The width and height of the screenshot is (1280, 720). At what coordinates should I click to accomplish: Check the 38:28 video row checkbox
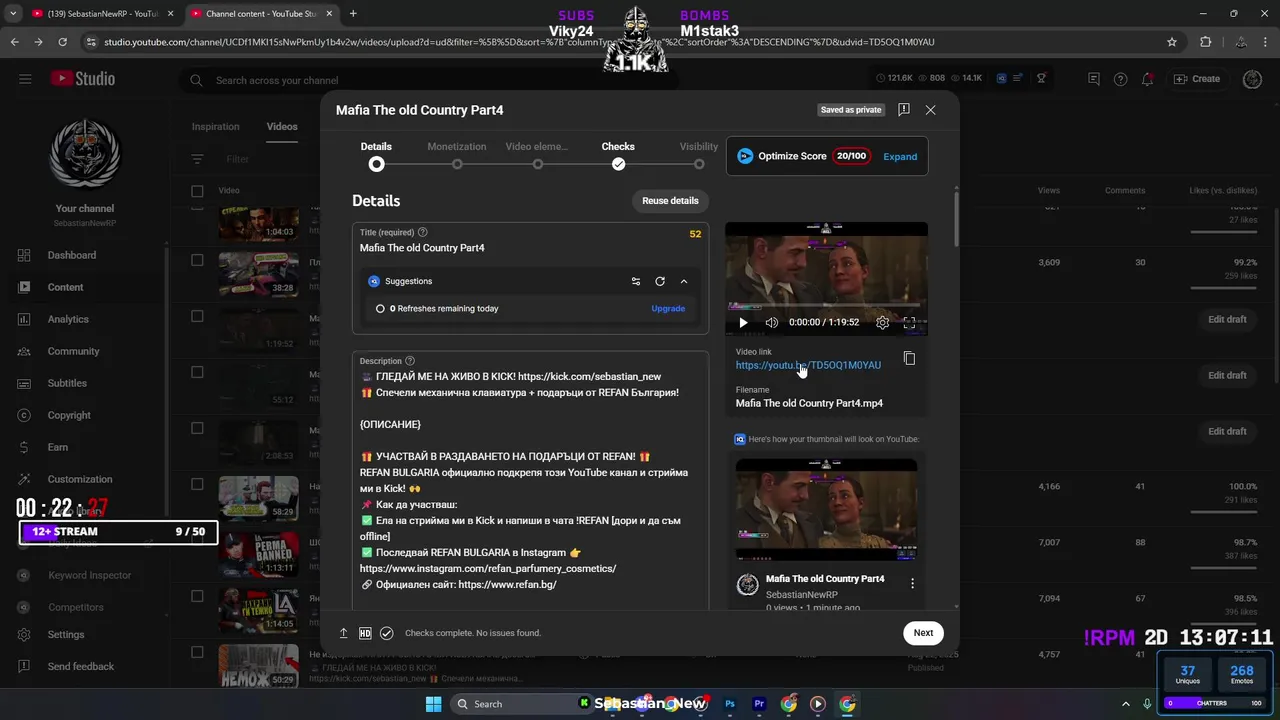click(197, 260)
